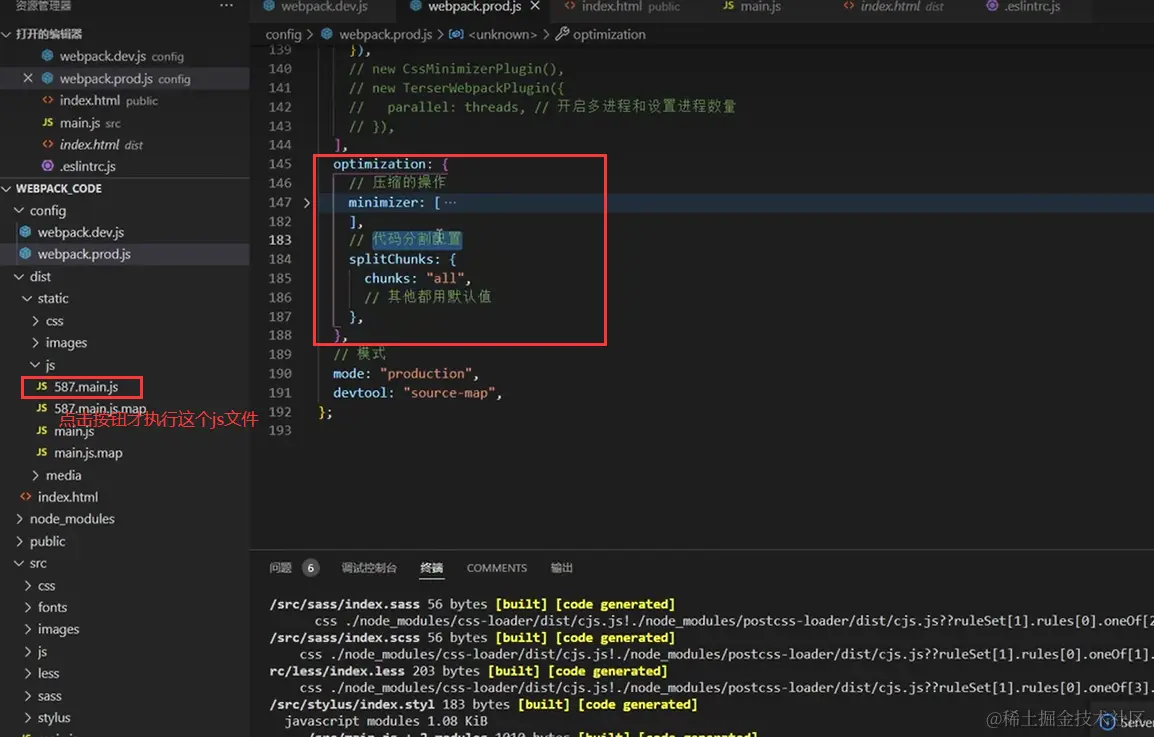This screenshot has height=737, width=1154.
Task: Expand the node_modules folder
Action: (19, 519)
